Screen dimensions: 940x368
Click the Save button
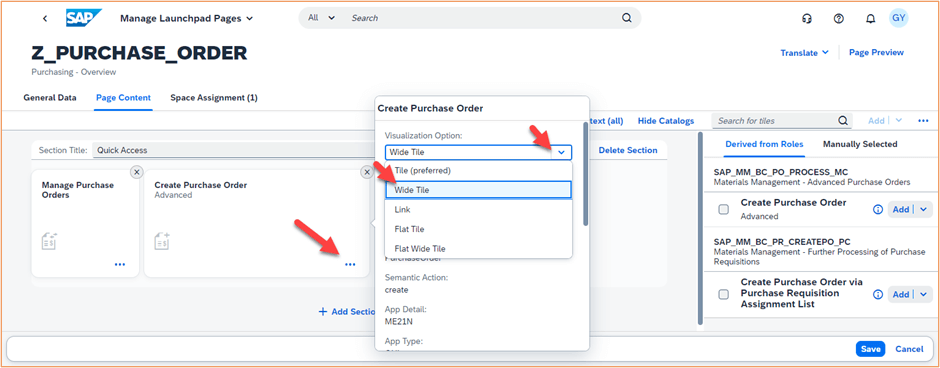pyautogui.click(x=870, y=349)
